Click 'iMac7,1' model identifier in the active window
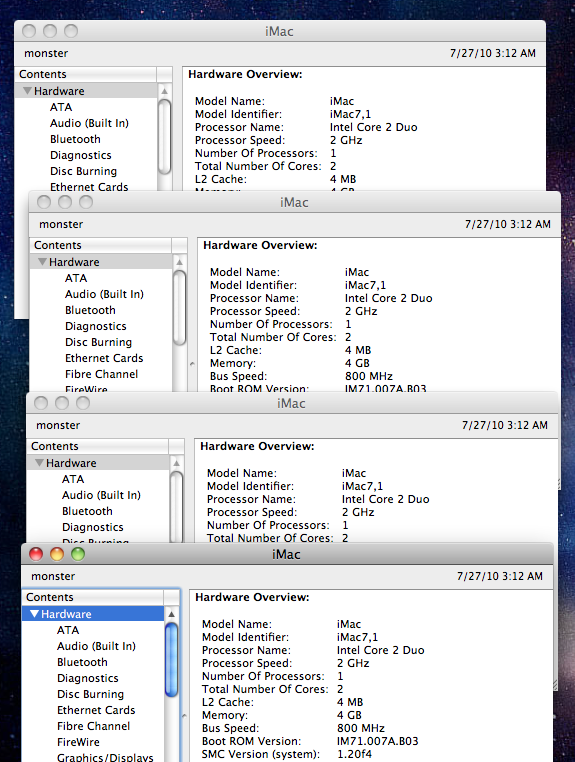This screenshot has height=762, width=575. click(357, 637)
